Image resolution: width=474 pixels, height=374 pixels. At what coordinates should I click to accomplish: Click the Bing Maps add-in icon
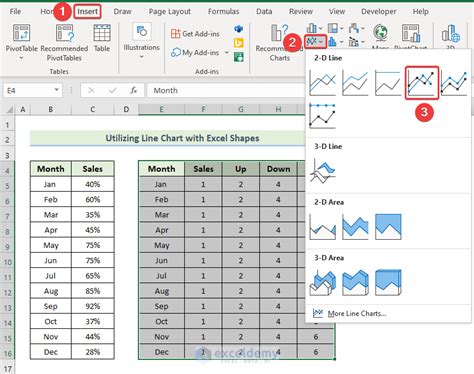click(239, 43)
